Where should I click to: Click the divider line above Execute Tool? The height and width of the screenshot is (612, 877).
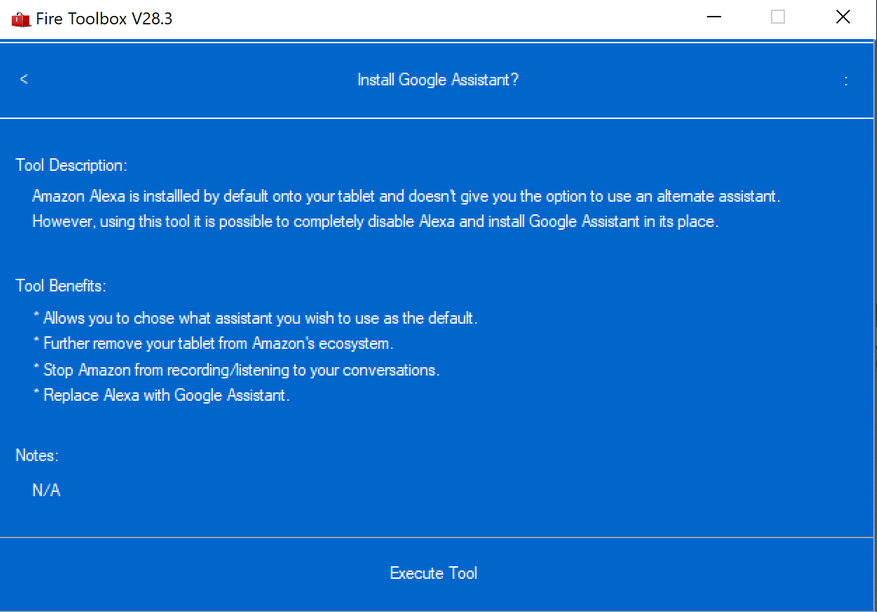438,537
